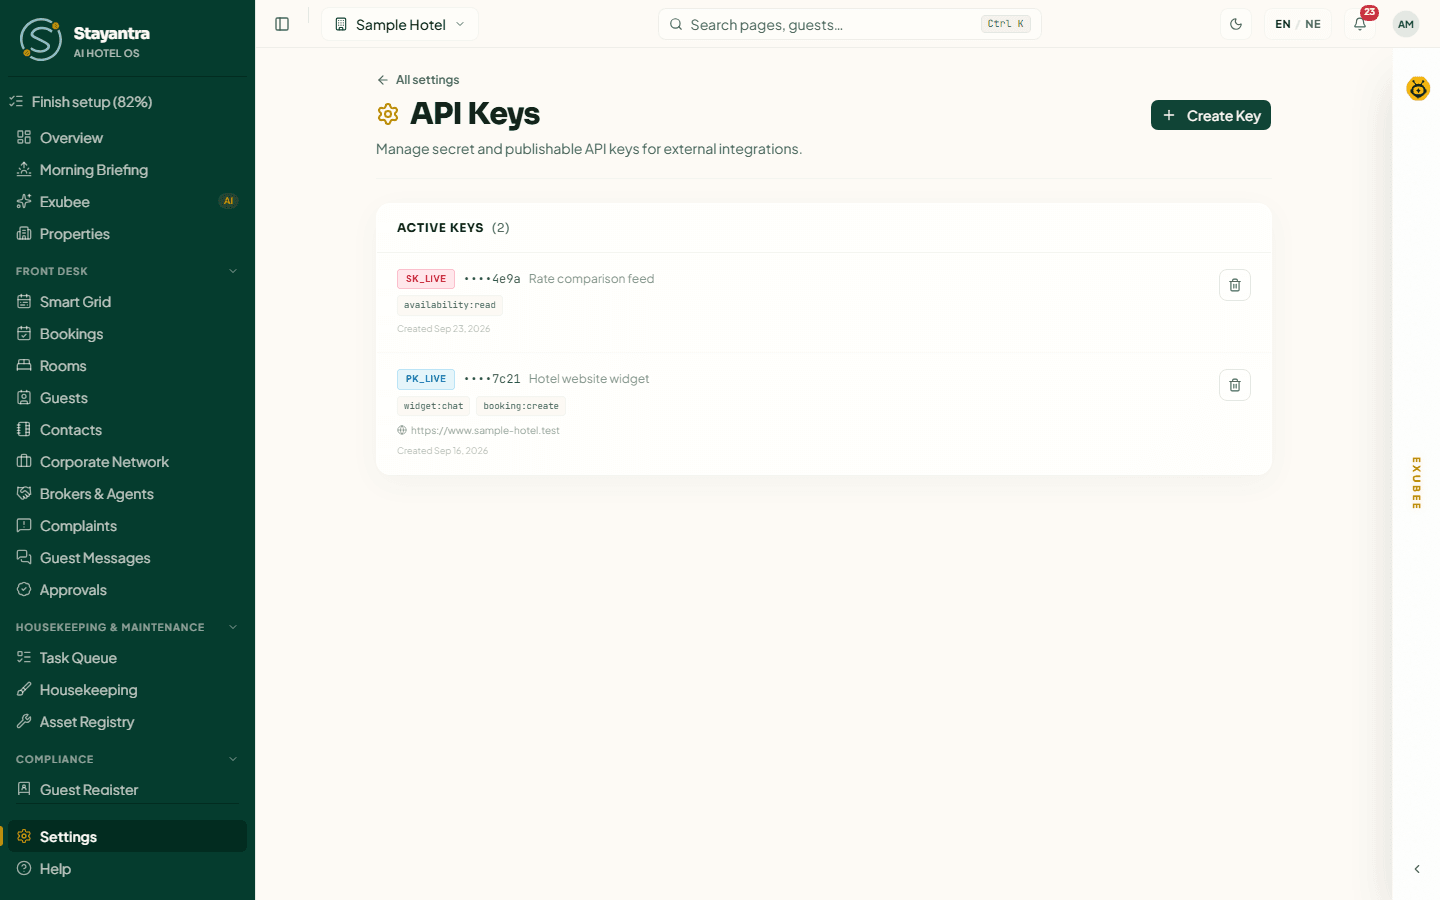Switch to dark mode moon icon
This screenshot has width=1440, height=900.
coord(1236,24)
